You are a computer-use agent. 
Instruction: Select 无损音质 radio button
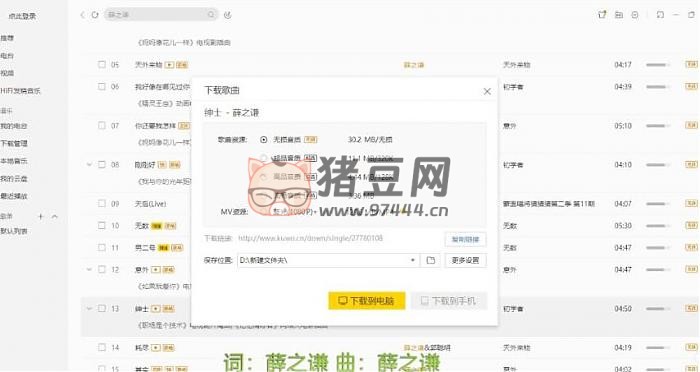pyautogui.click(x=263, y=140)
